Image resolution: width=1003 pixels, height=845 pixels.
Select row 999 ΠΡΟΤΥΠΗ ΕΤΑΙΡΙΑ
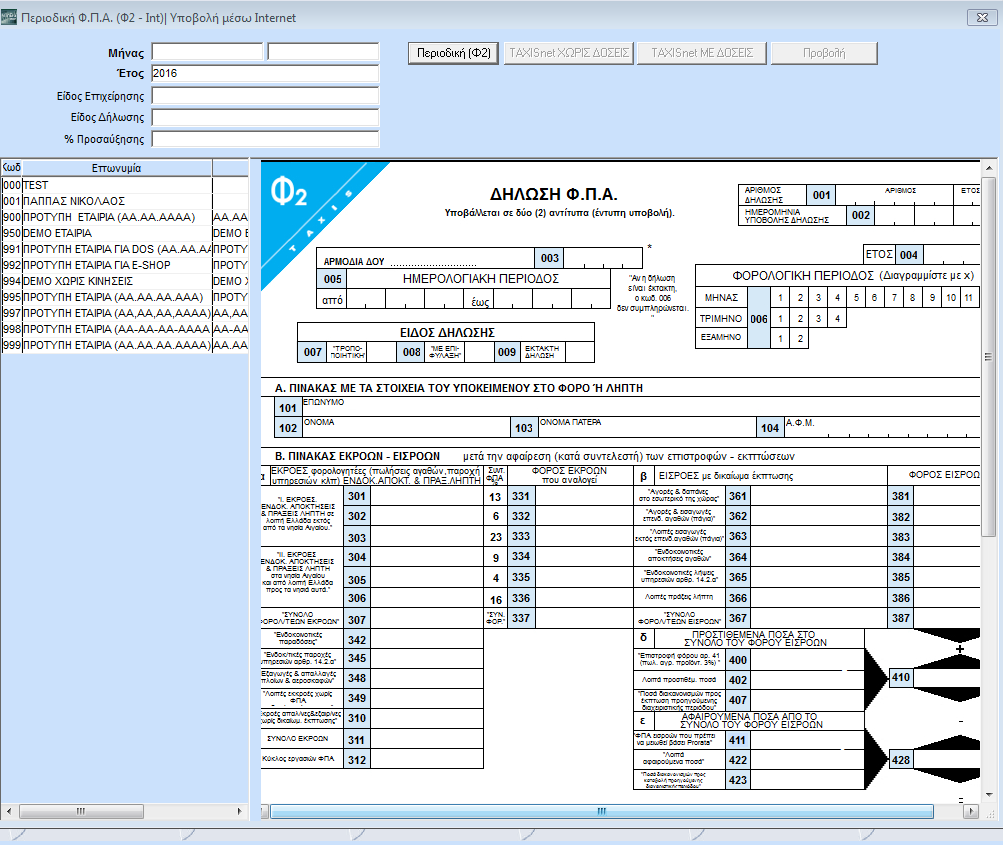click(125, 345)
